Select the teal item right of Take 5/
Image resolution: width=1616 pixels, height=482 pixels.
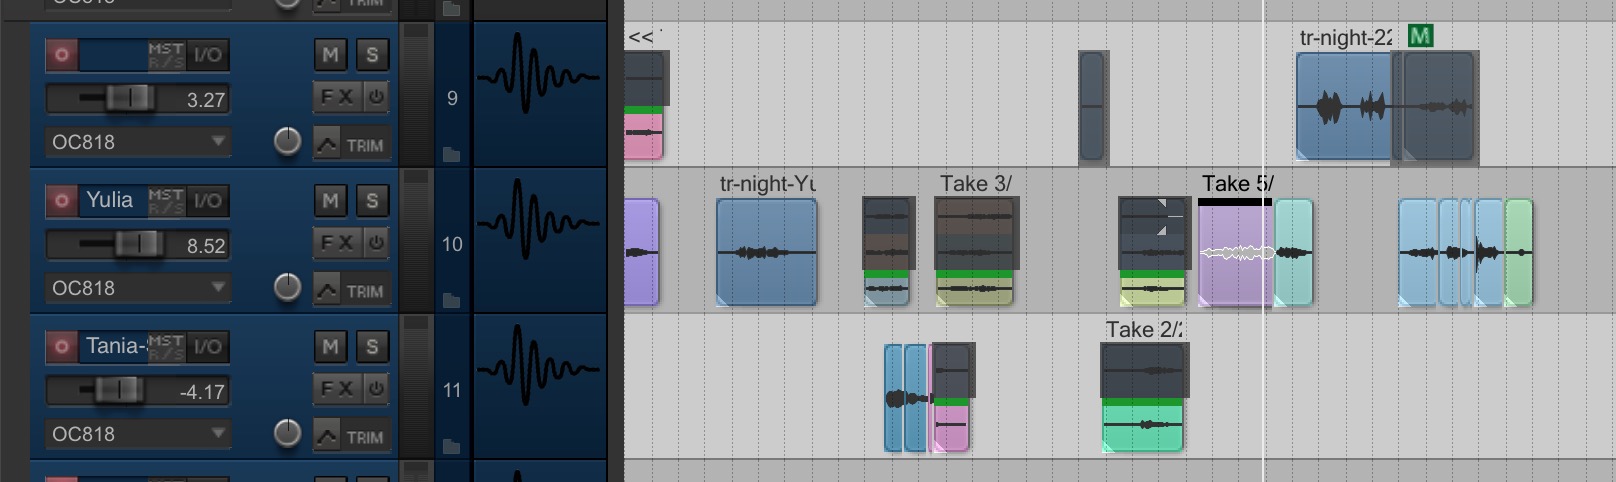1293,252
